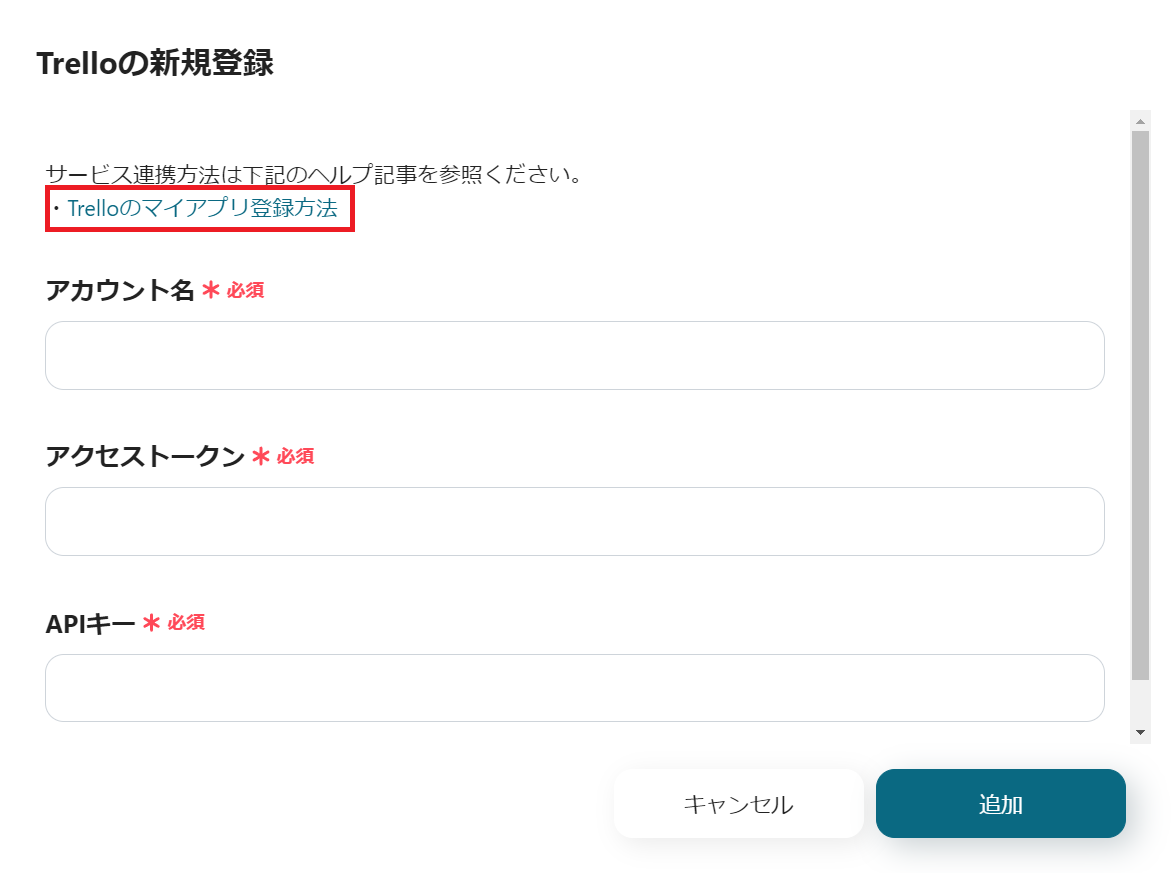Click the 必須 badge next to APIキー
Image resolution: width=1171 pixels, height=873 pixels.
[186, 623]
